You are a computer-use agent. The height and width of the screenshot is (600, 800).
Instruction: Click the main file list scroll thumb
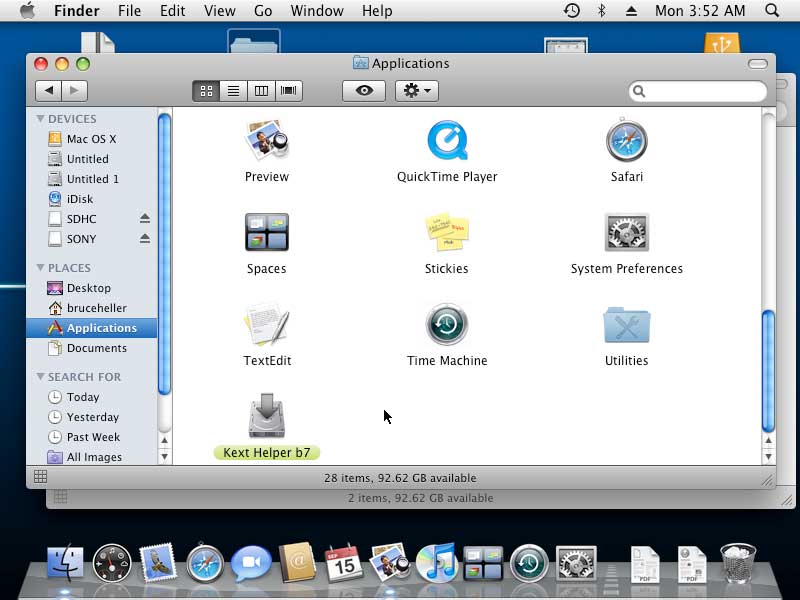(768, 371)
